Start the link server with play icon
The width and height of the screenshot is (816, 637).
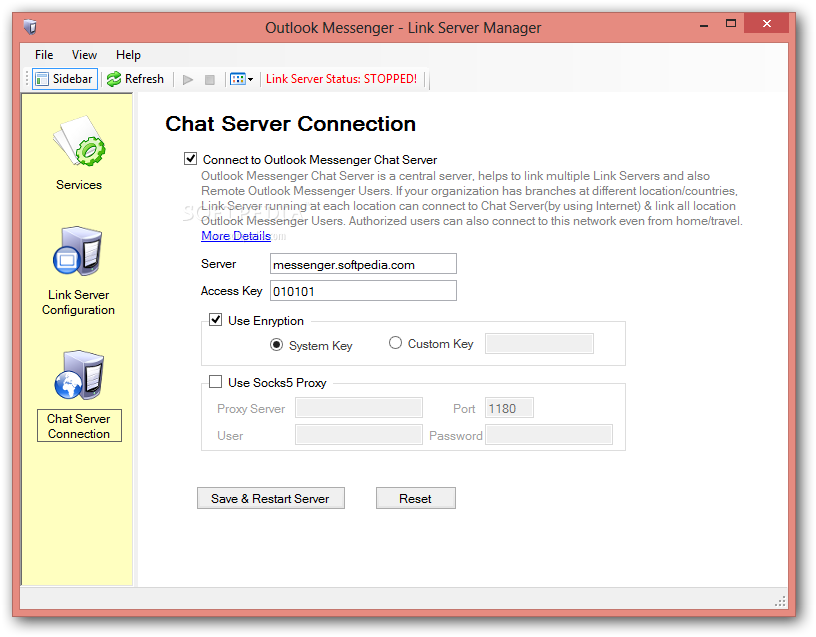188,80
